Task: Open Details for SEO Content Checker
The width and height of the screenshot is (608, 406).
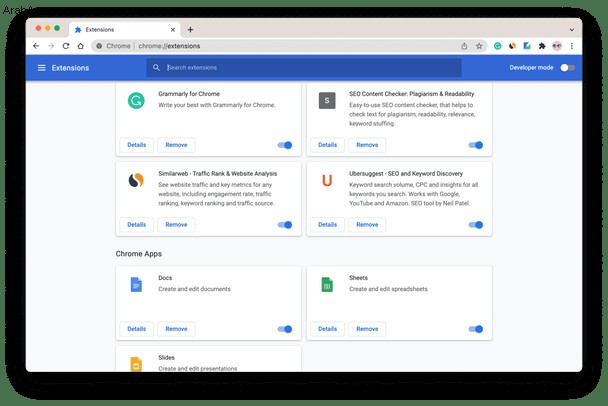Action: (x=327, y=145)
